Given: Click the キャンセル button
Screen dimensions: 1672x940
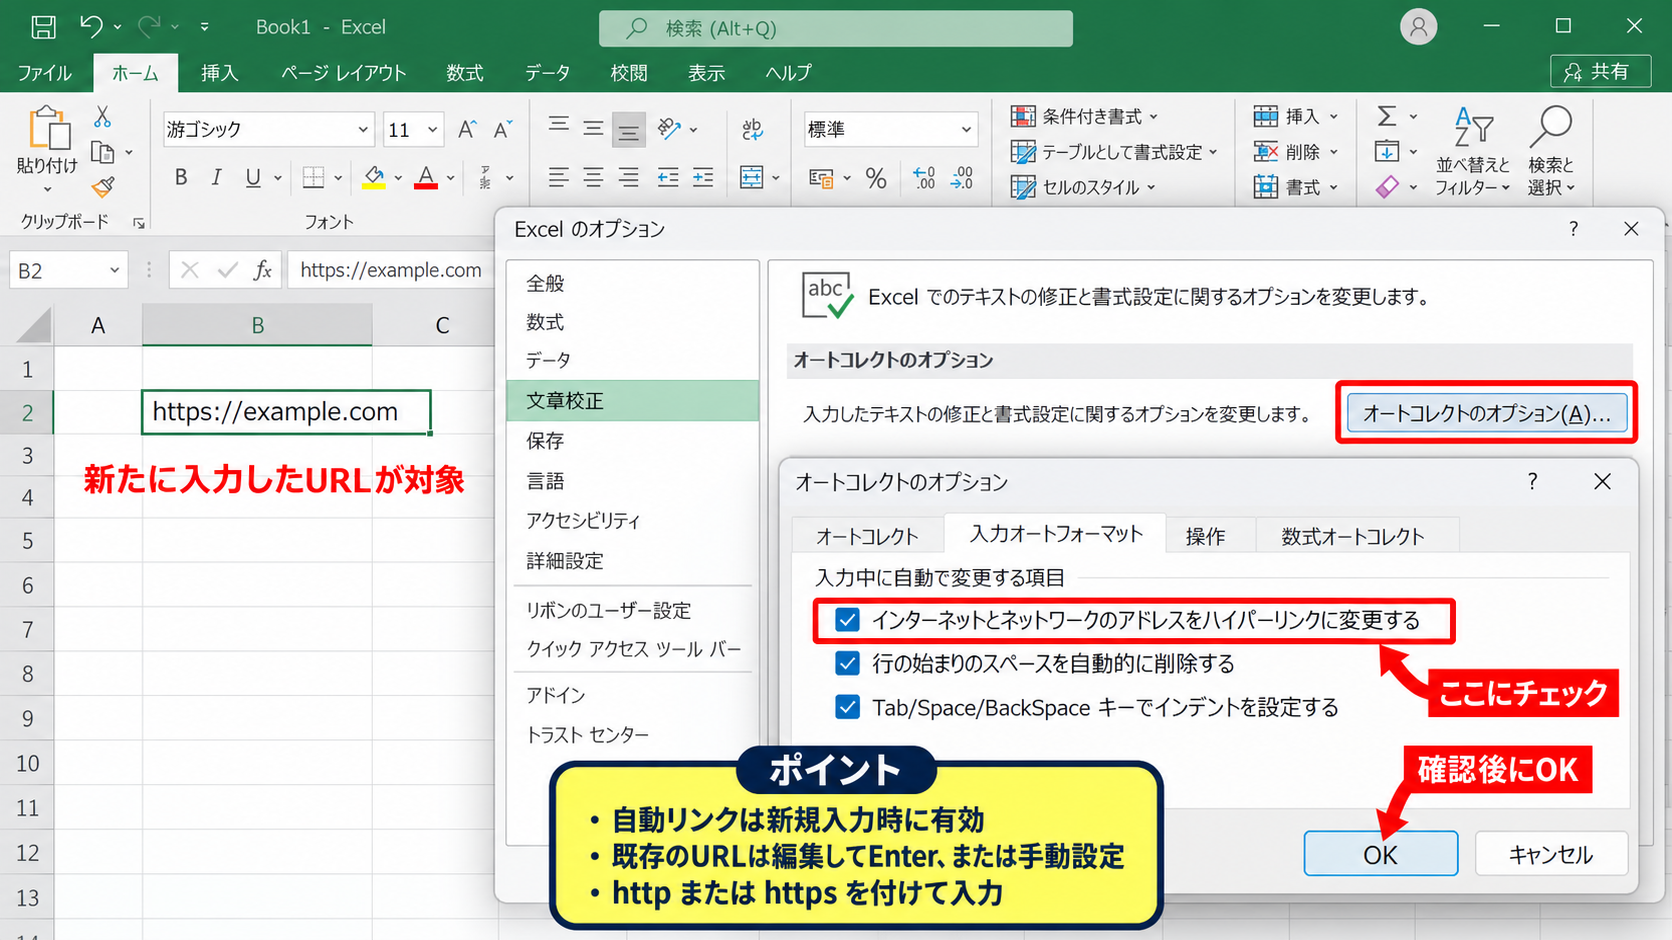Looking at the screenshot, I should (1551, 854).
